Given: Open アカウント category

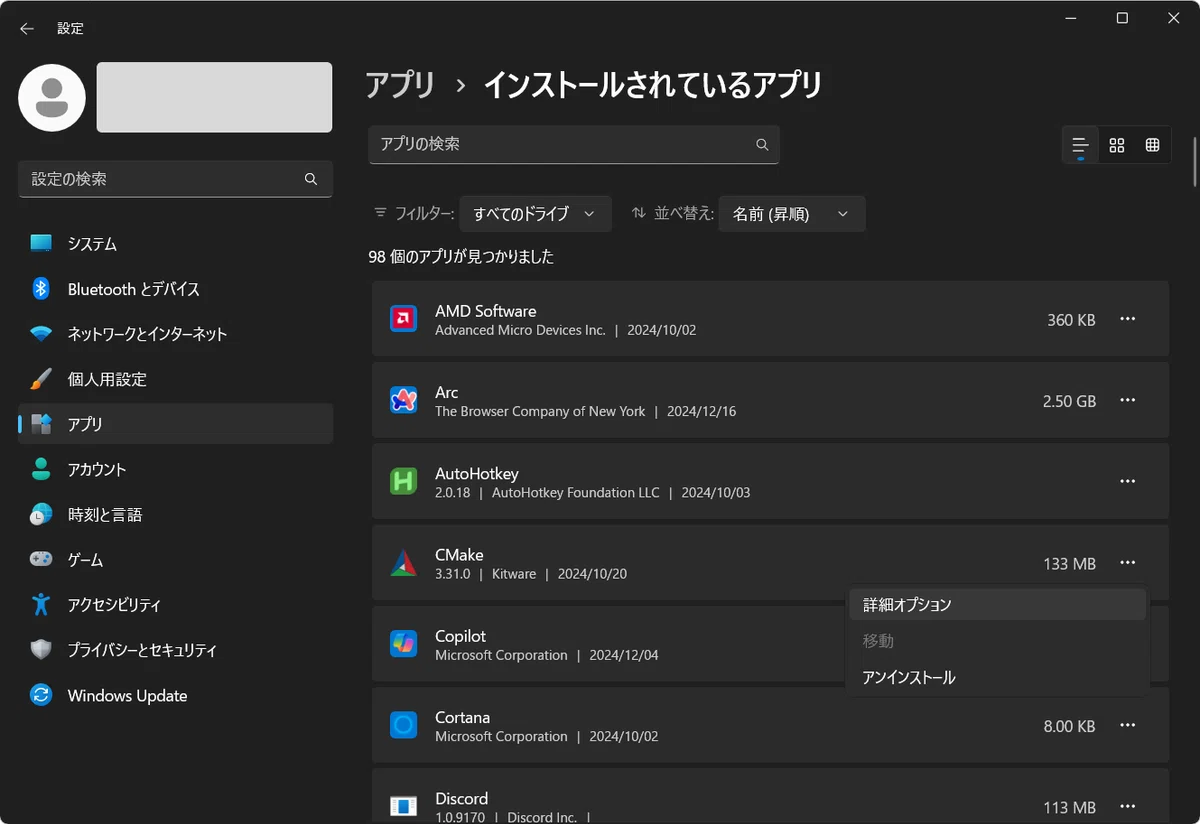Looking at the screenshot, I should coord(175,469).
